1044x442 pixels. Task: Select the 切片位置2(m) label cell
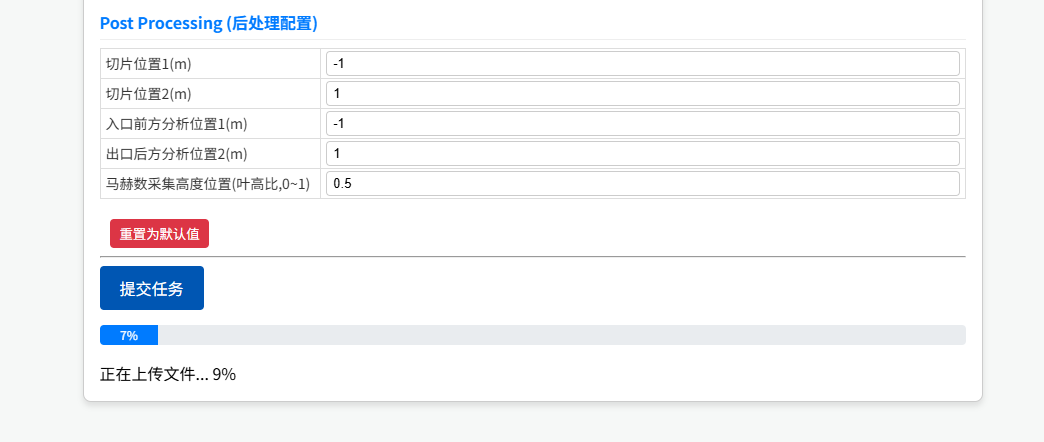click(149, 94)
